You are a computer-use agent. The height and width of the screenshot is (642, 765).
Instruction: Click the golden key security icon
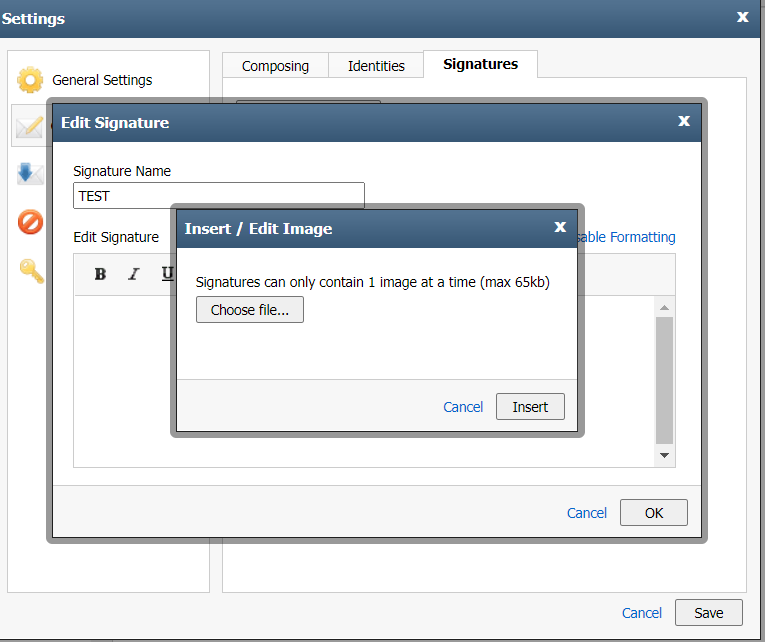click(32, 271)
